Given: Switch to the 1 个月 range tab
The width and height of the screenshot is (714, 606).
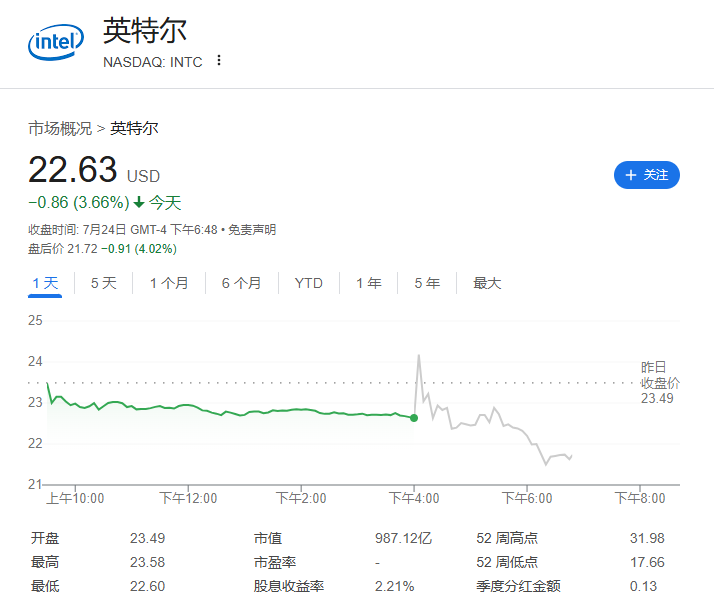Looking at the screenshot, I should click(169, 283).
